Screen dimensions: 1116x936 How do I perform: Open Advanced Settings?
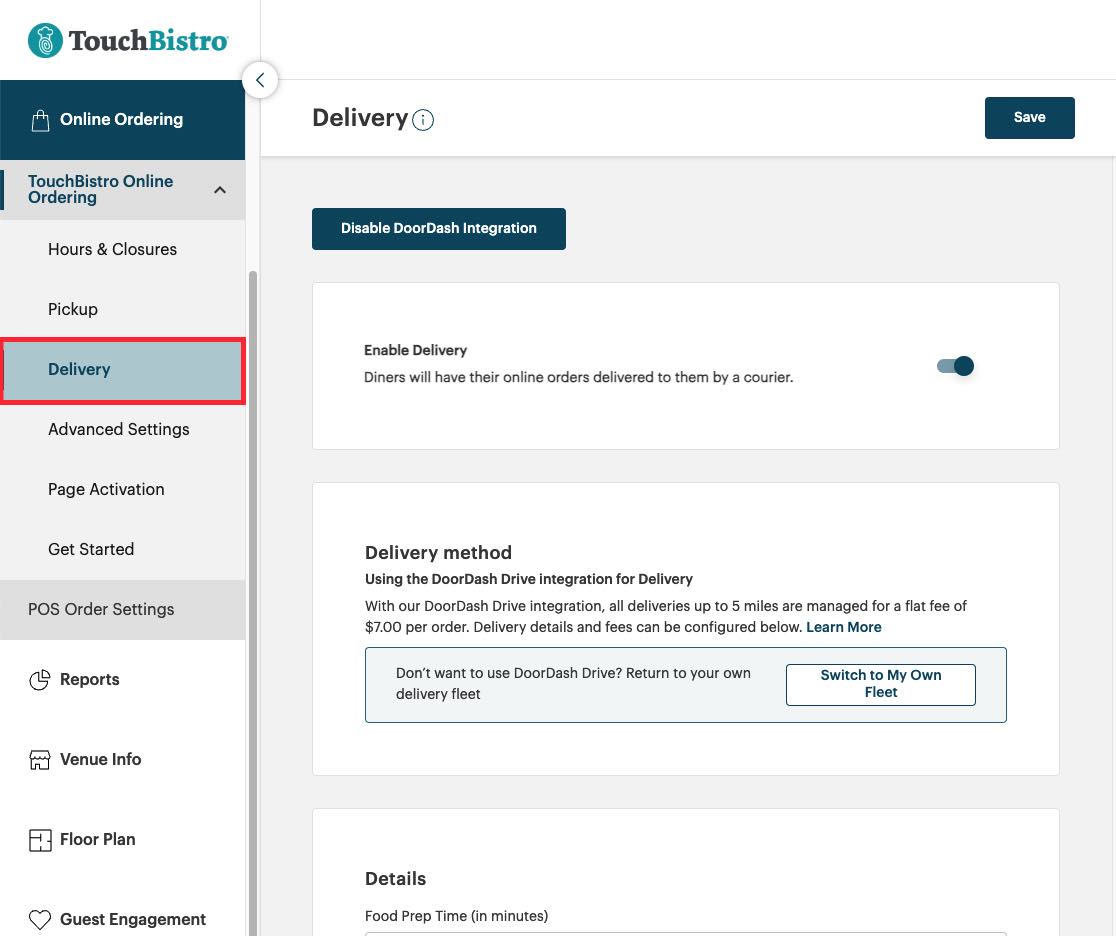118,429
